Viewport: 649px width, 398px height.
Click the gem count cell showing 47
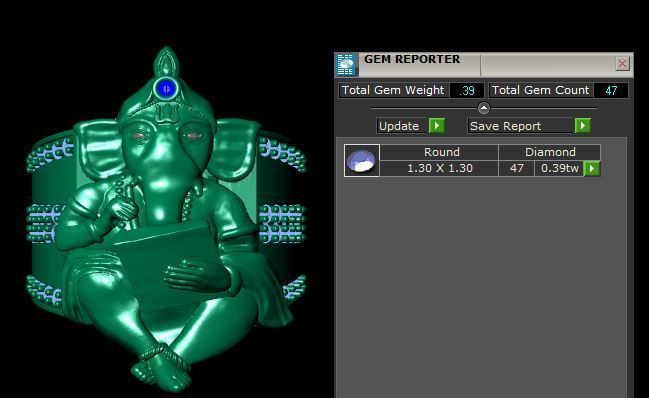[x=517, y=168]
